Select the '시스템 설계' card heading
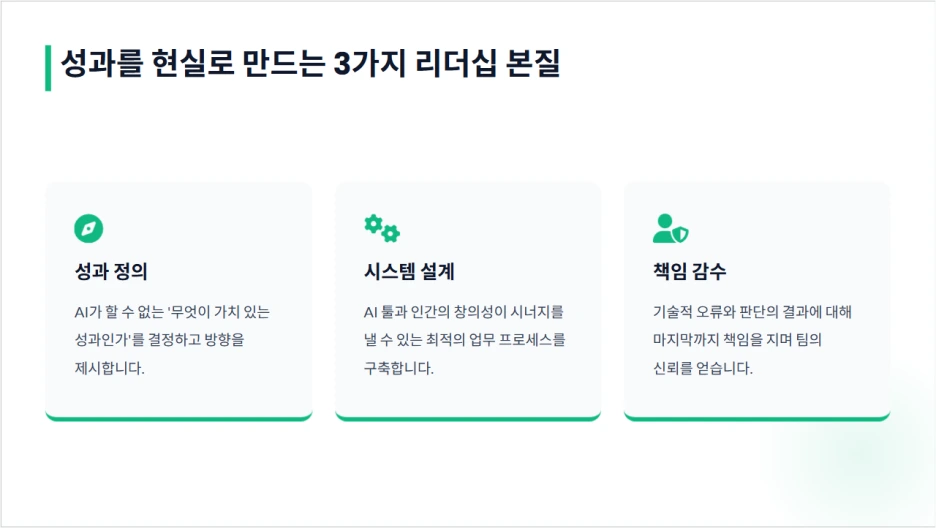 tap(408, 271)
